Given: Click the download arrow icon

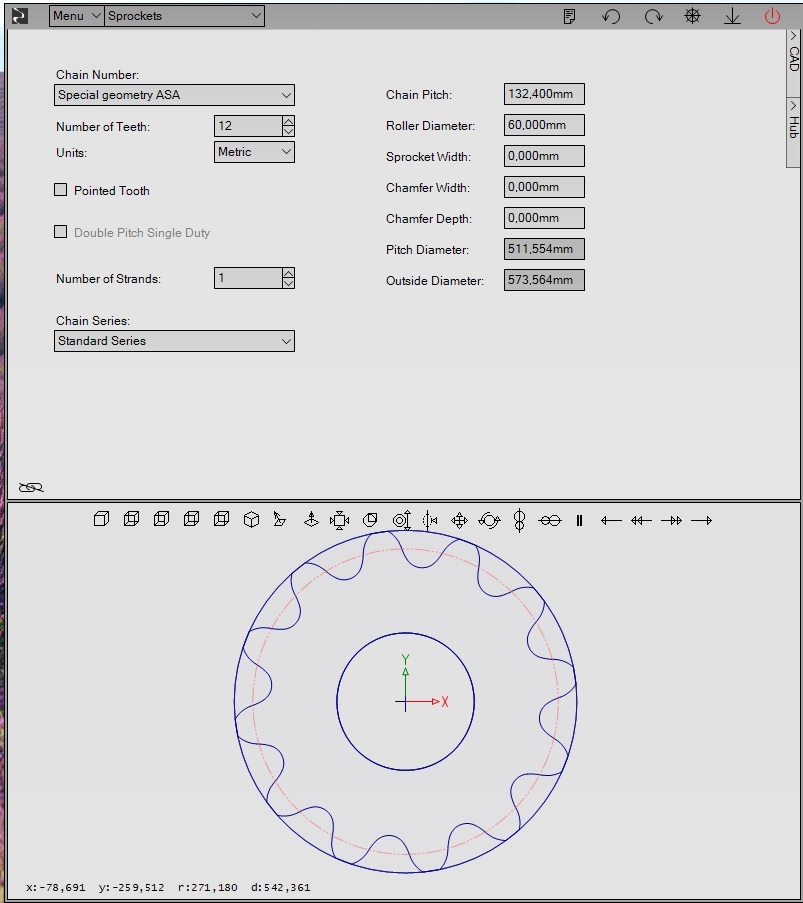Looking at the screenshot, I should coord(732,16).
